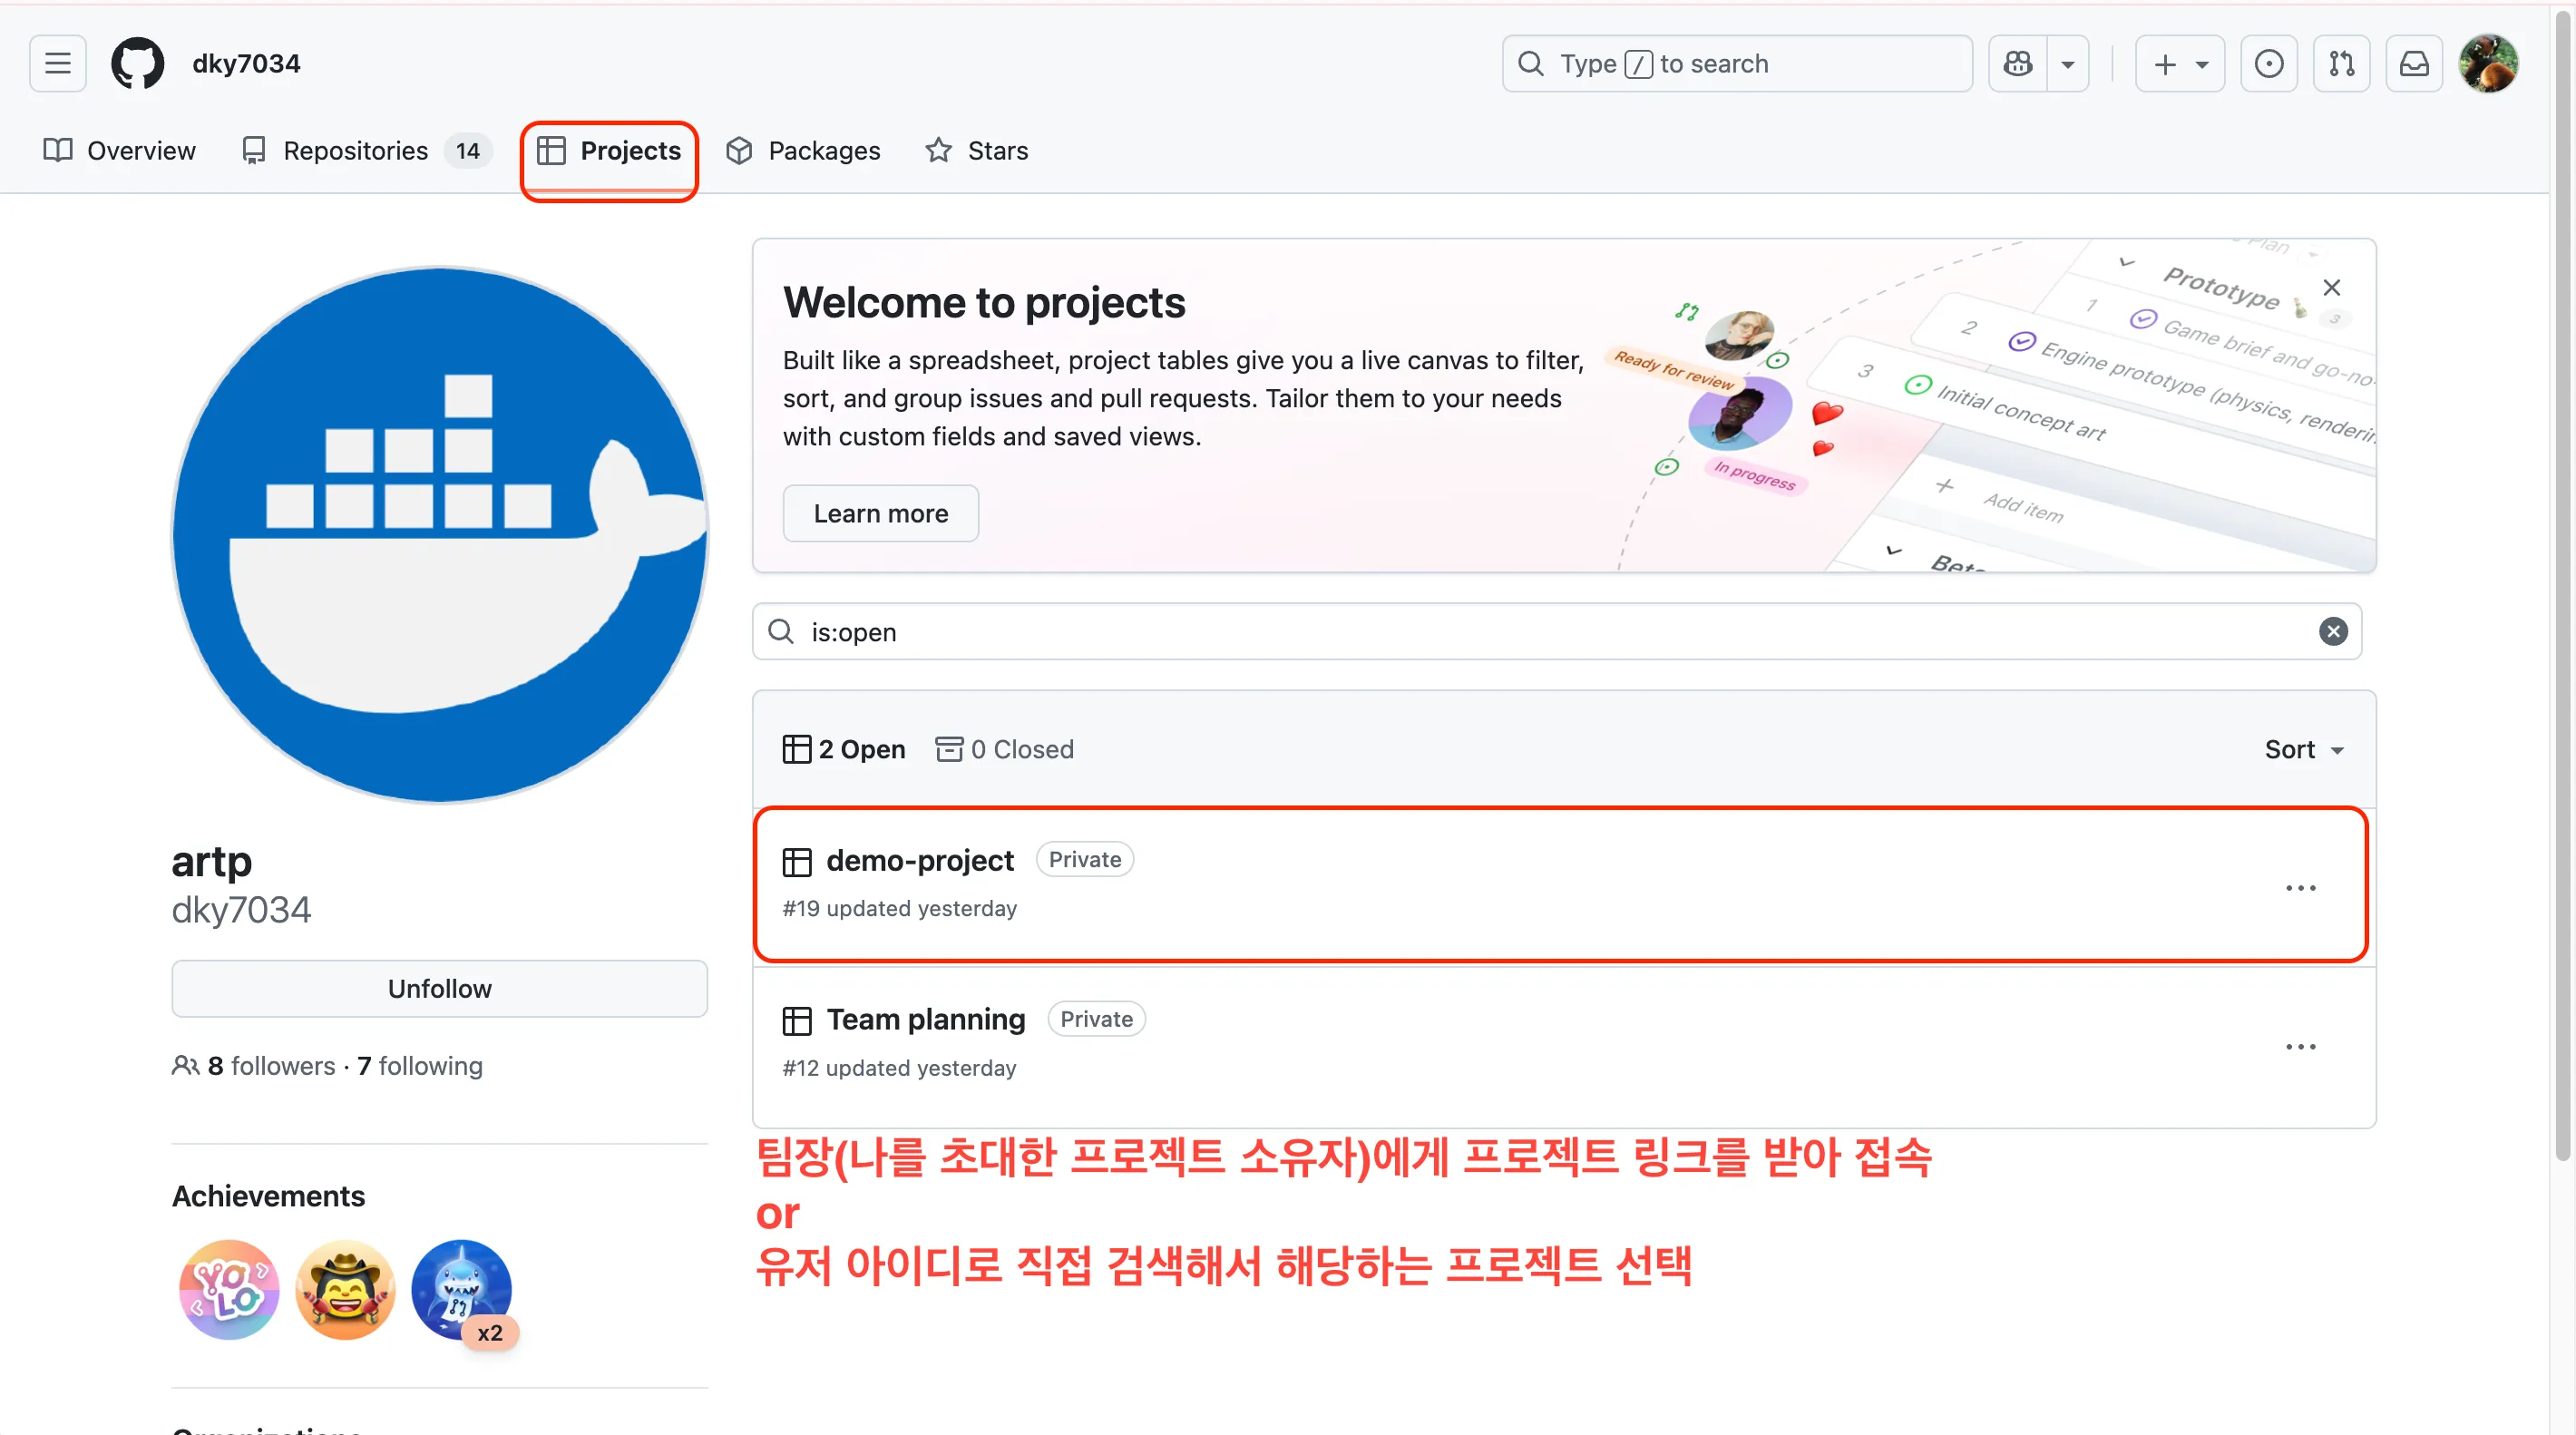Open the Sort dropdown
Viewport: 2576px width, 1435px height.
click(x=2303, y=749)
